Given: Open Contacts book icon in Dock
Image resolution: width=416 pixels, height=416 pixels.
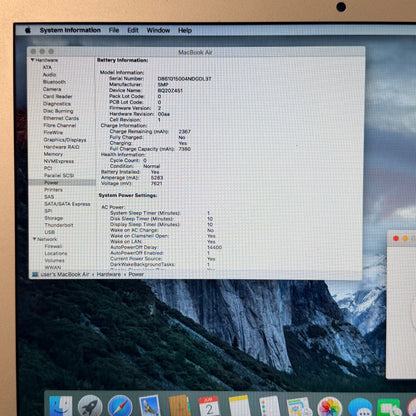Looking at the screenshot, I should (x=179, y=406).
